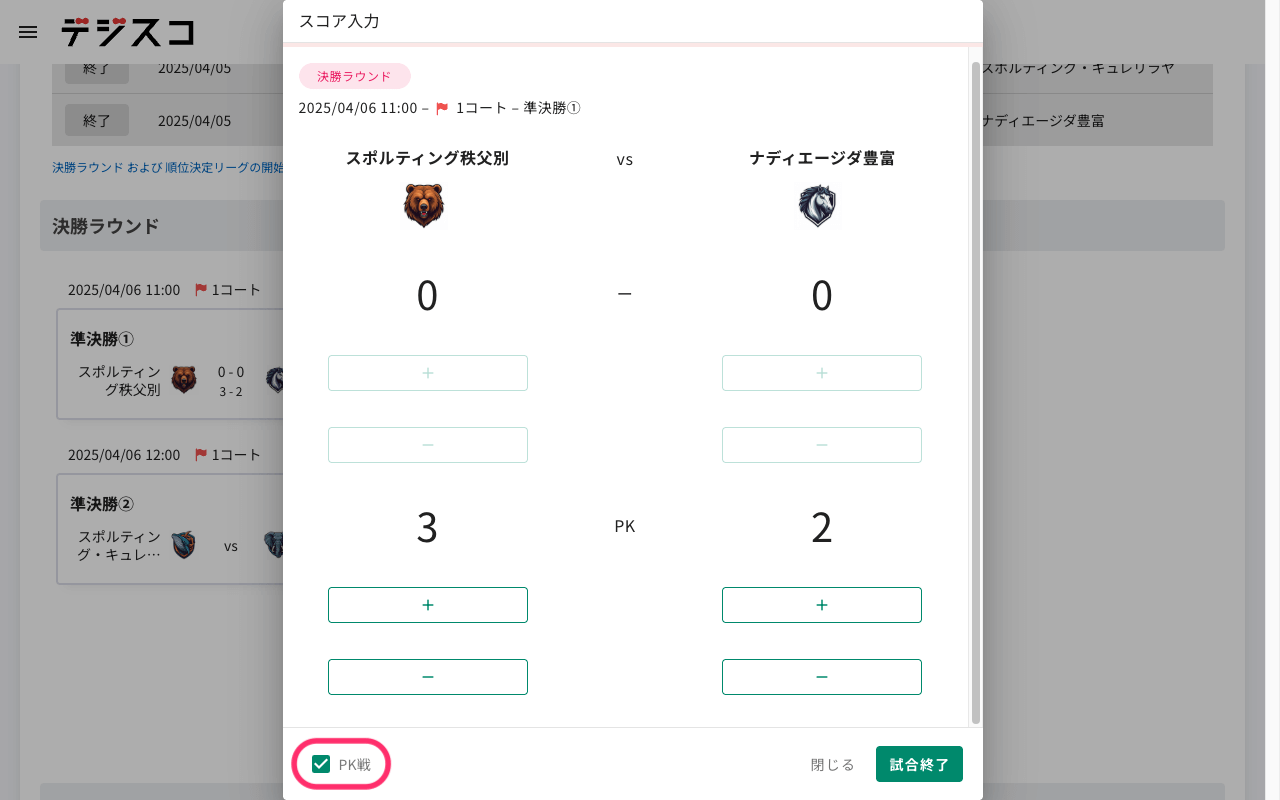1280x800 pixels.
Task: Click team icon in 準決勝② match card
Action: point(183,545)
